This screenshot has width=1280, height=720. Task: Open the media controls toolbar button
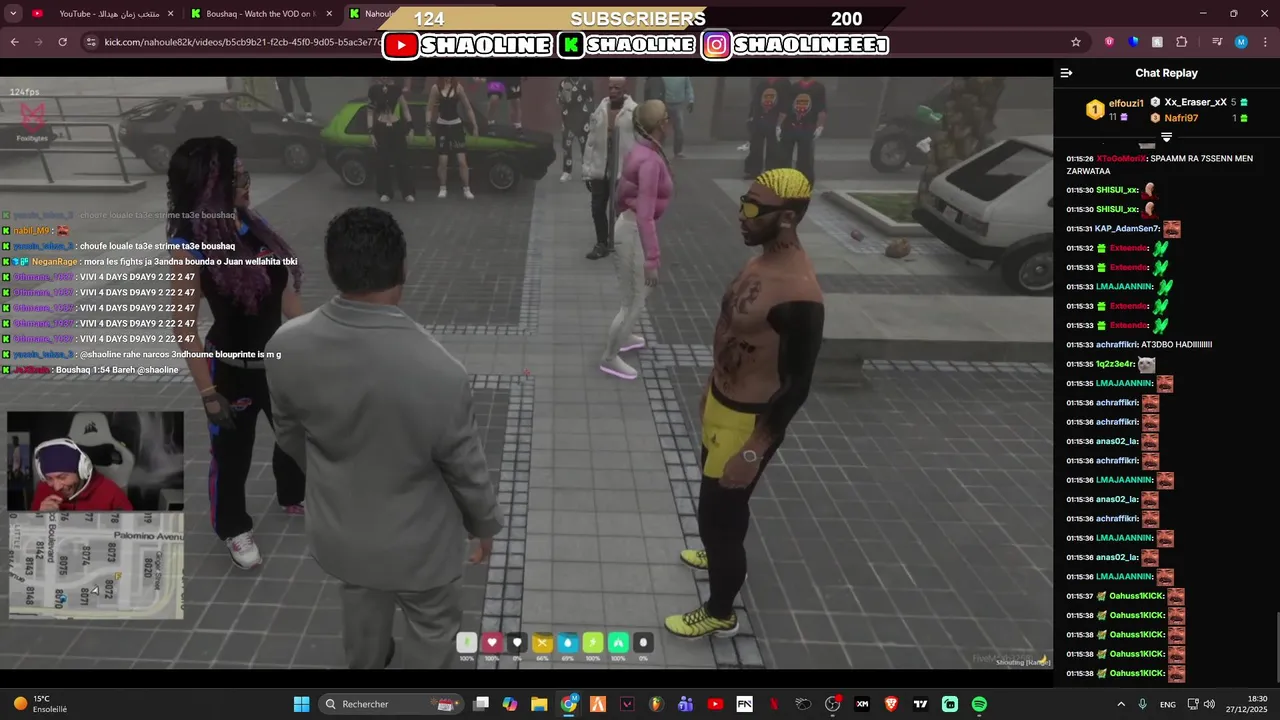pos(1217,42)
